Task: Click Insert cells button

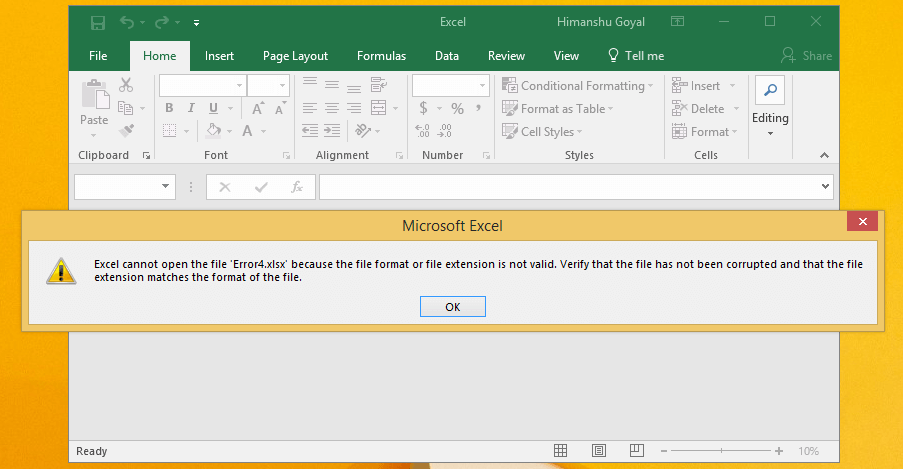Action: 696,86
